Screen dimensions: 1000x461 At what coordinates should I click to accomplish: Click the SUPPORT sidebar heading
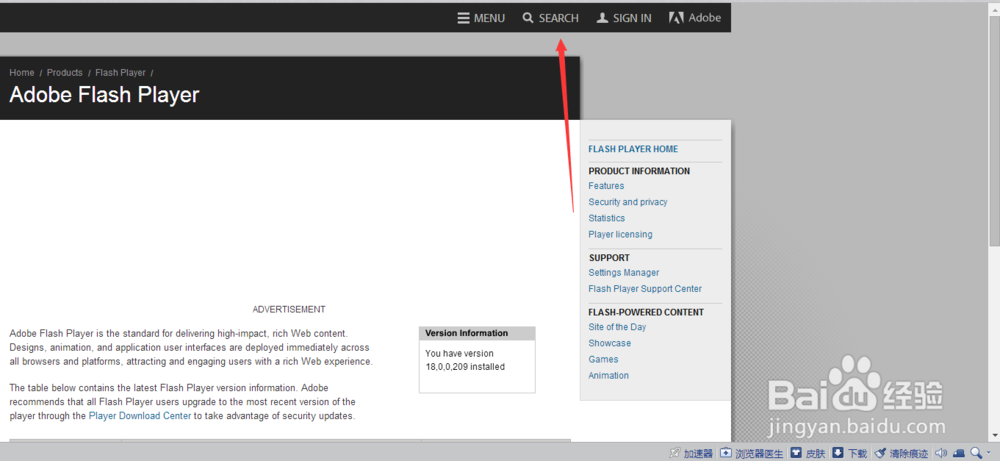coord(609,258)
